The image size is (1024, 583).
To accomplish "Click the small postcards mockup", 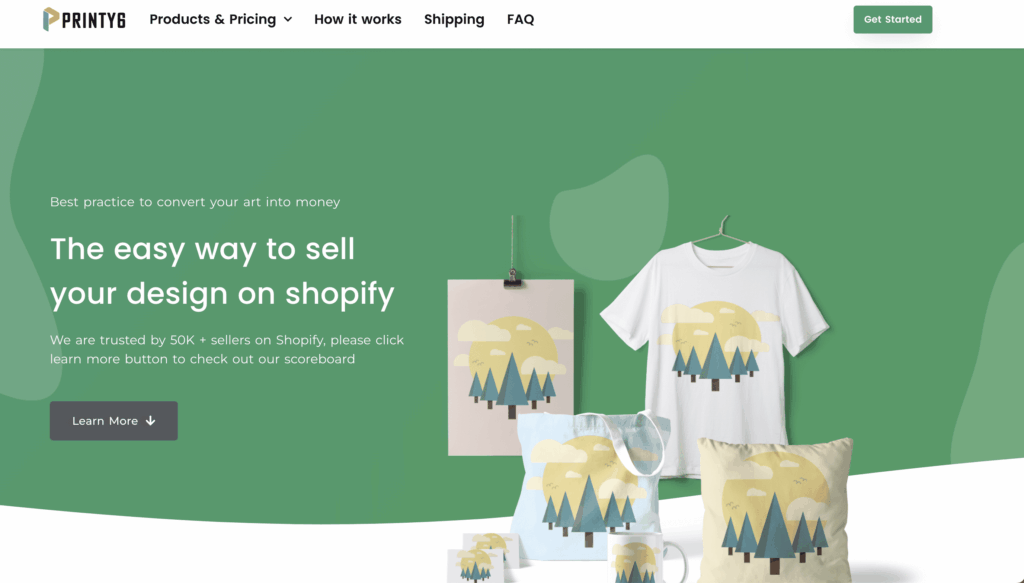I will coord(482,558).
